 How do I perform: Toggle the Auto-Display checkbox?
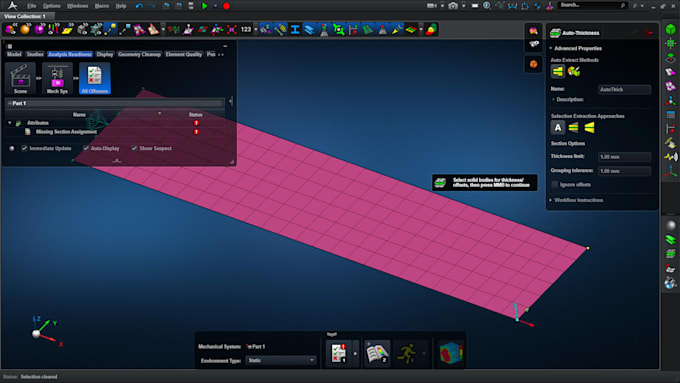click(86, 148)
